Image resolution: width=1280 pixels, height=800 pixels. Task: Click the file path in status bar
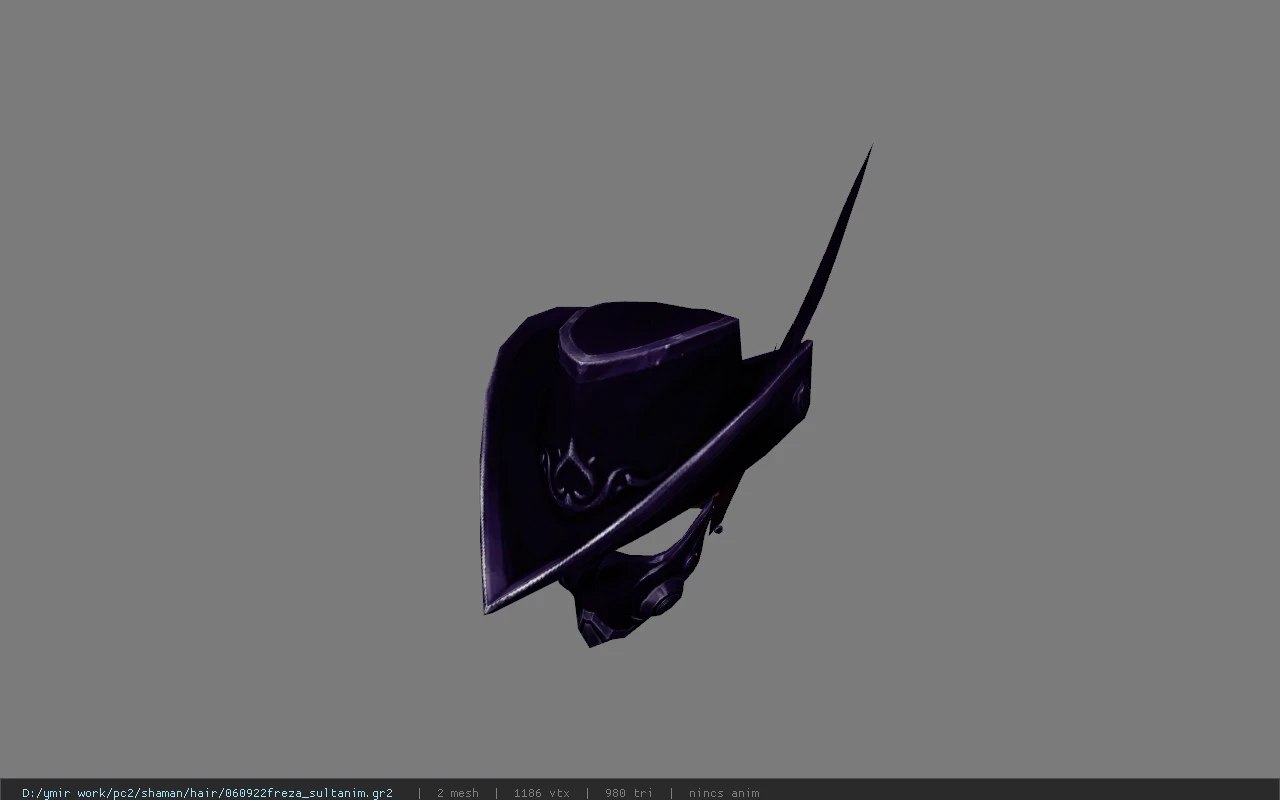tap(207, 793)
